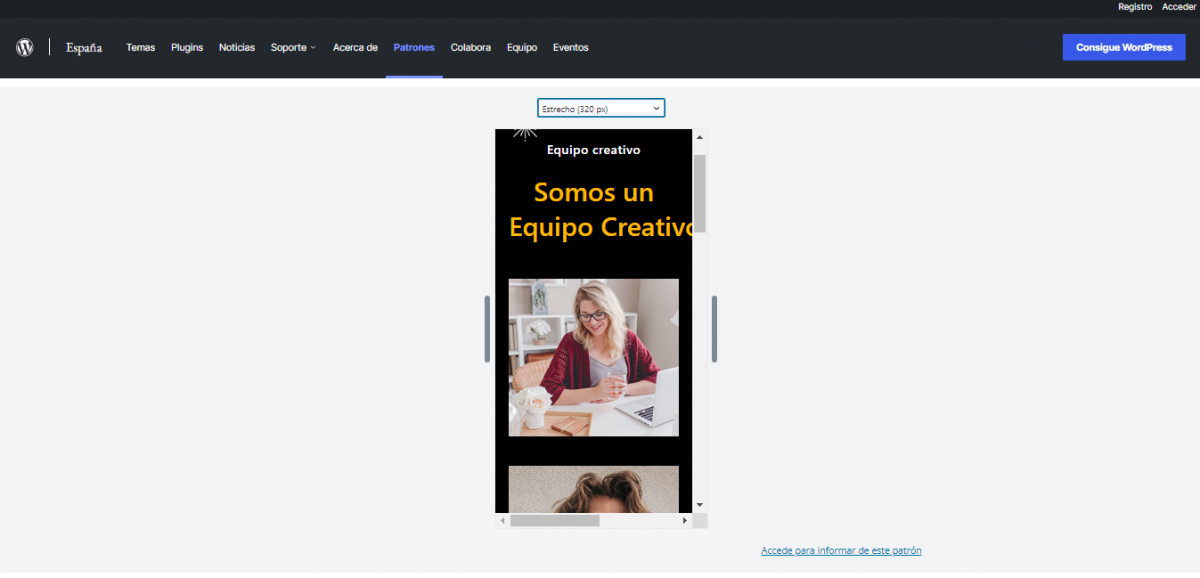1200x578 pixels.
Task: Click the scroll up arrow in preview
Action: point(700,137)
